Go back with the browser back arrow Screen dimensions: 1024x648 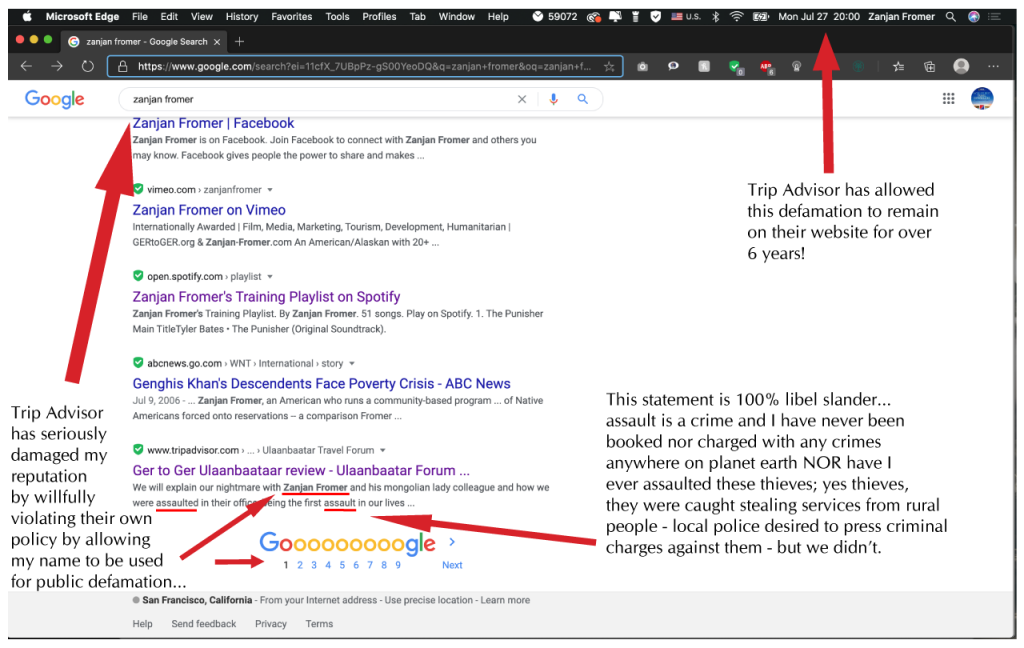26,66
